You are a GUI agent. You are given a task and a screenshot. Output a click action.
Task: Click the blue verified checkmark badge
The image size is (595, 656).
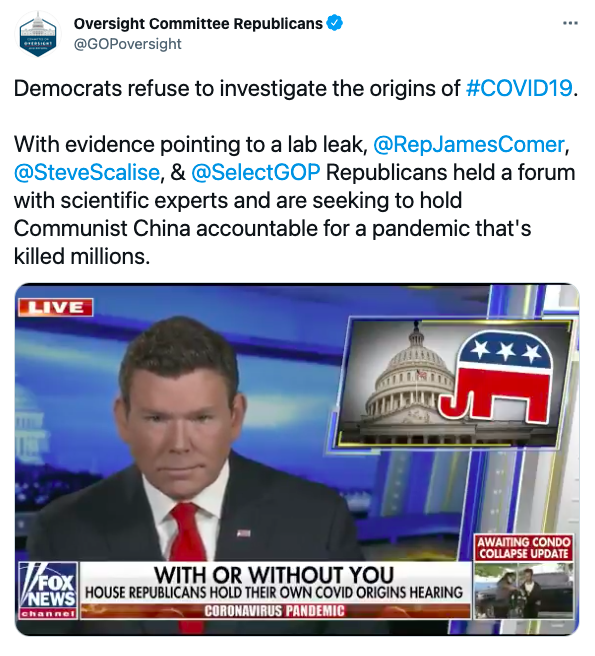tap(335, 23)
